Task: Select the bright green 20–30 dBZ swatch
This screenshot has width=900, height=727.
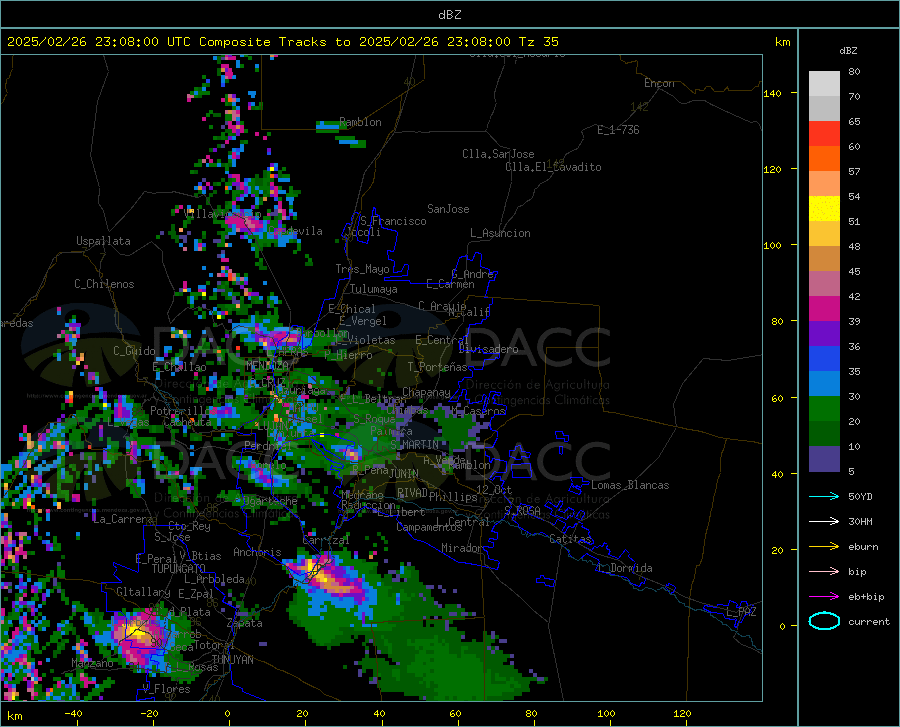Action: [x=824, y=409]
